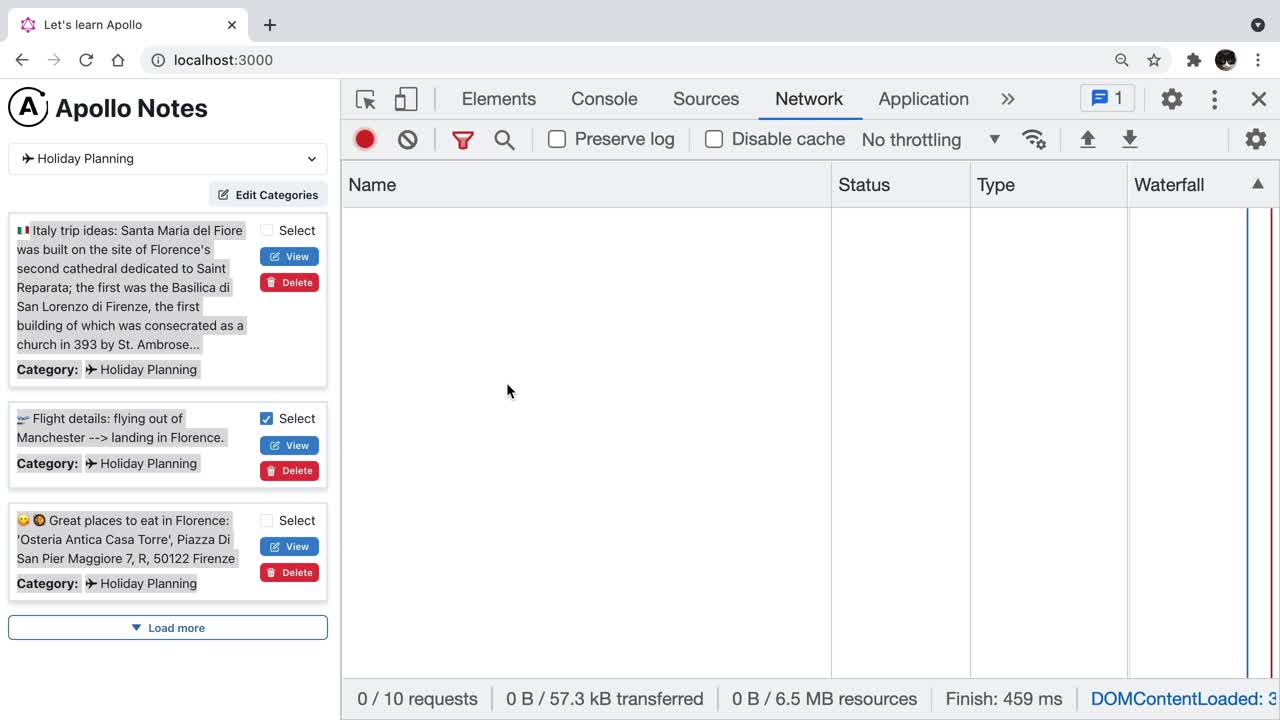Viewport: 1280px width, 720px height.
Task: Switch to the Sources tab
Action: (x=706, y=99)
